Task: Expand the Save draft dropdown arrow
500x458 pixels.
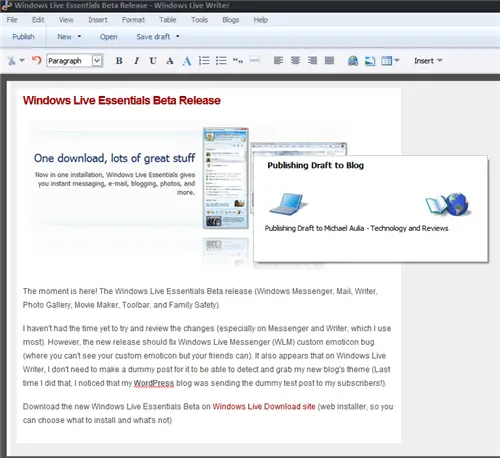Action: pyautogui.click(x=178, y=36)
